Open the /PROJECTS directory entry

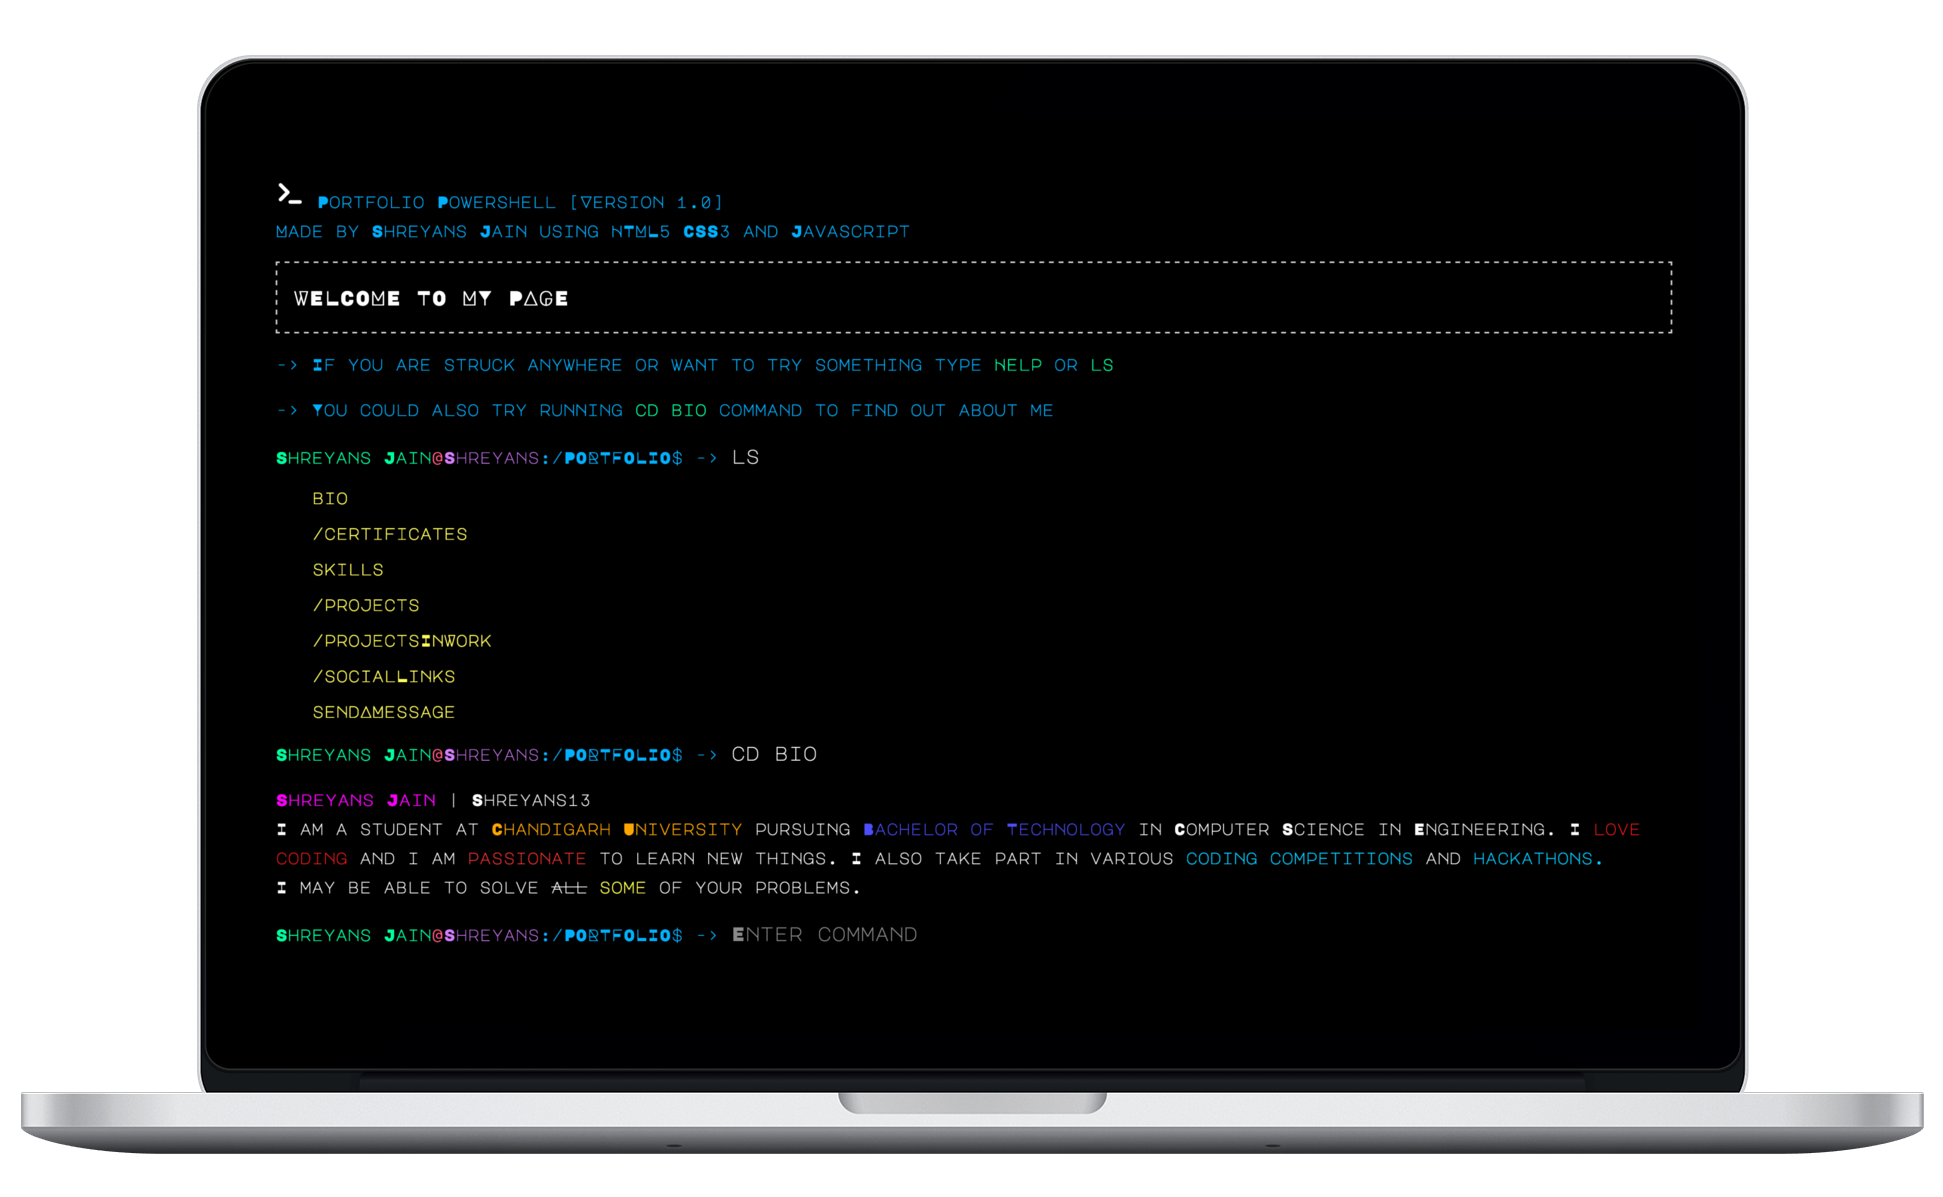point(366,606)
